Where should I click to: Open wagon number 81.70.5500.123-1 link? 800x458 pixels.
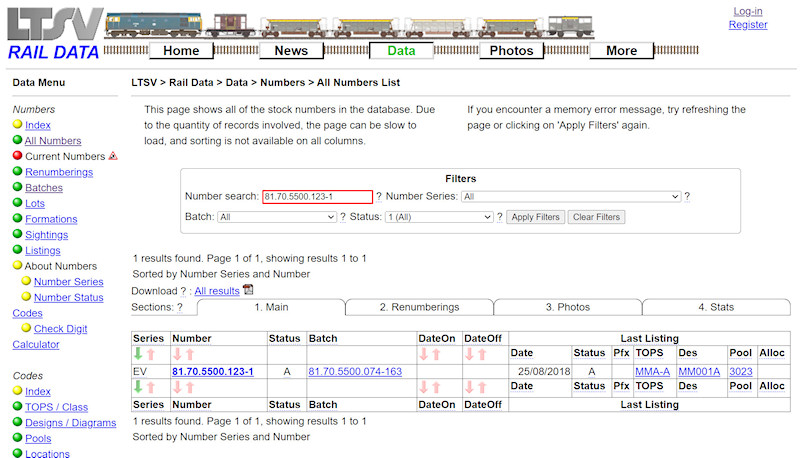212,372
